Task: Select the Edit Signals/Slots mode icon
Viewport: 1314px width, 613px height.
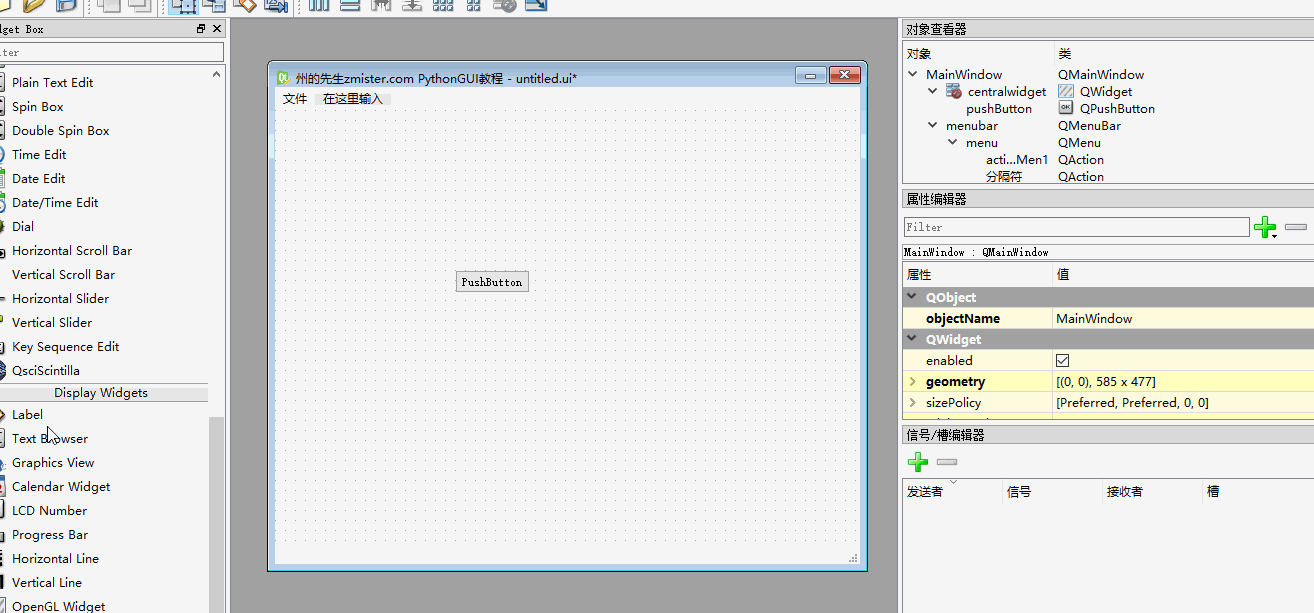Action: coord(213,6)
